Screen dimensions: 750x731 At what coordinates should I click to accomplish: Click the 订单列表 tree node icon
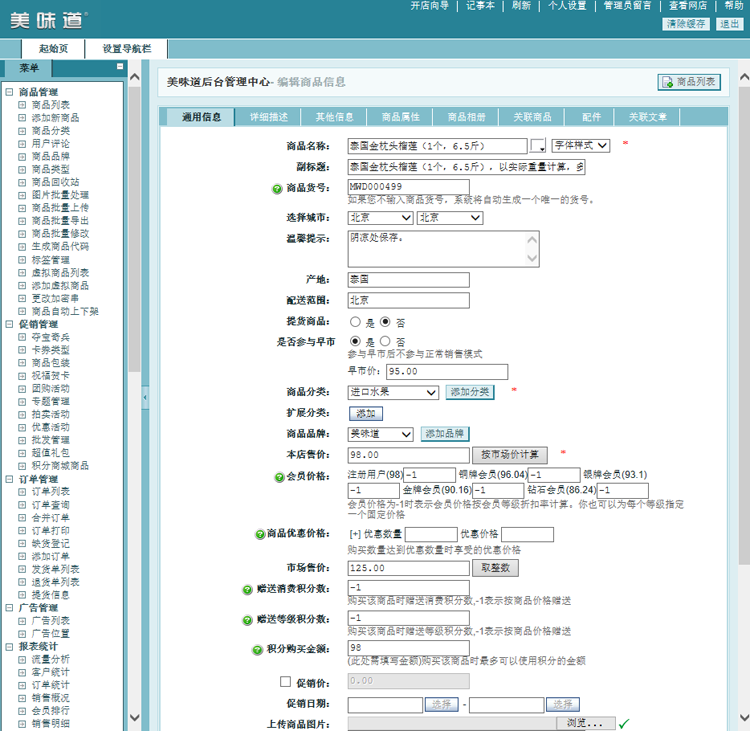pos(22,492)
